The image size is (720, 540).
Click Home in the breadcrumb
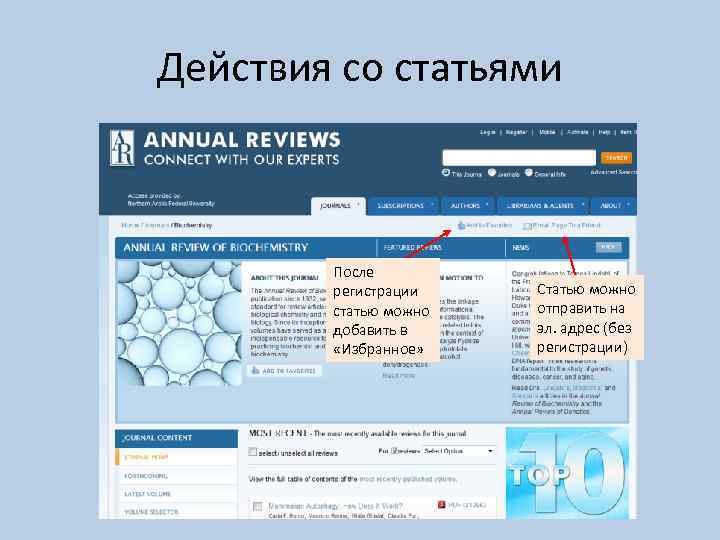point(130,225)
